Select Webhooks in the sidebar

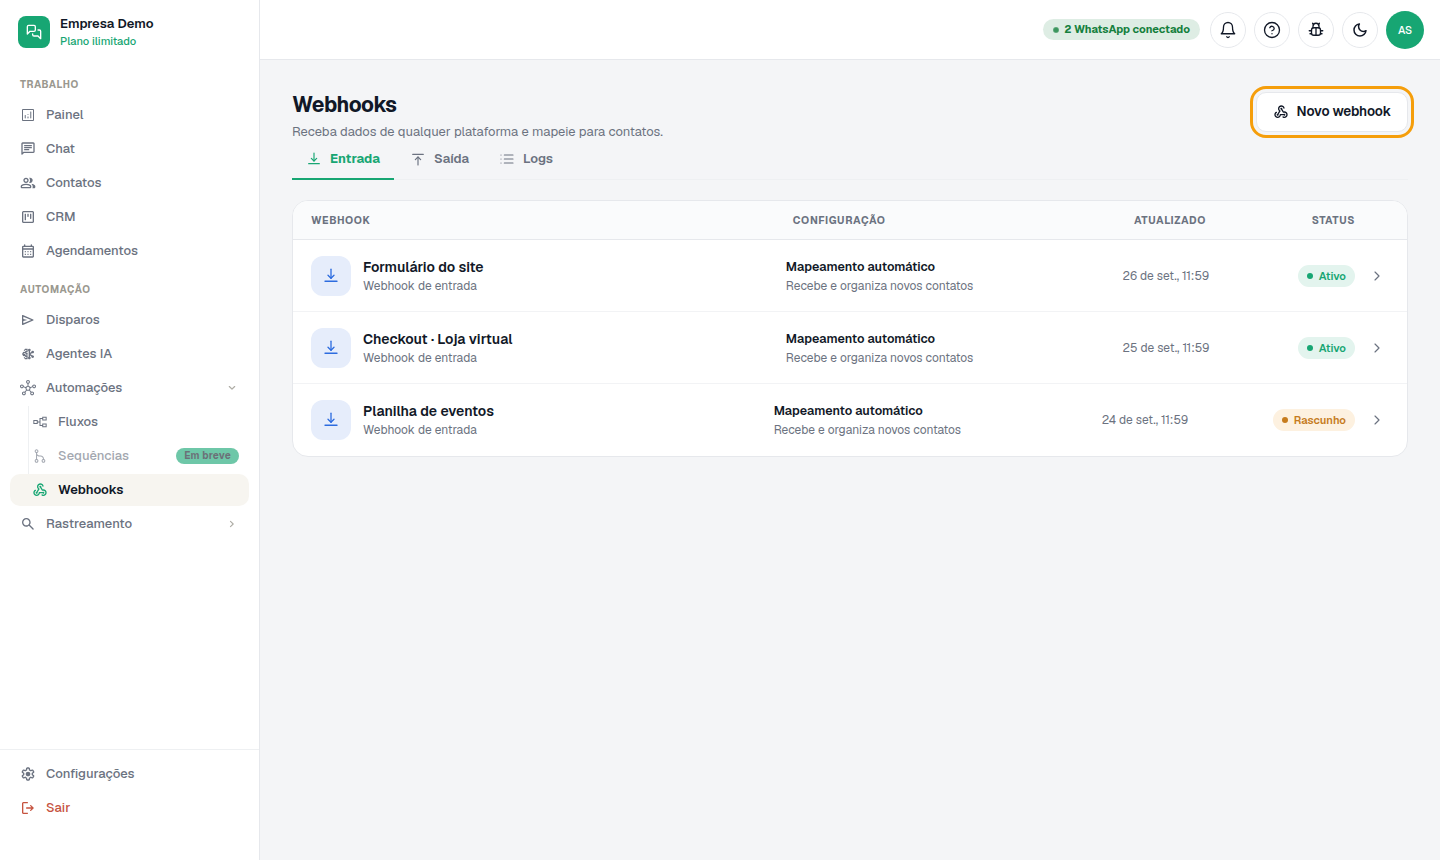pyautogui.click(x=129, y=490)
